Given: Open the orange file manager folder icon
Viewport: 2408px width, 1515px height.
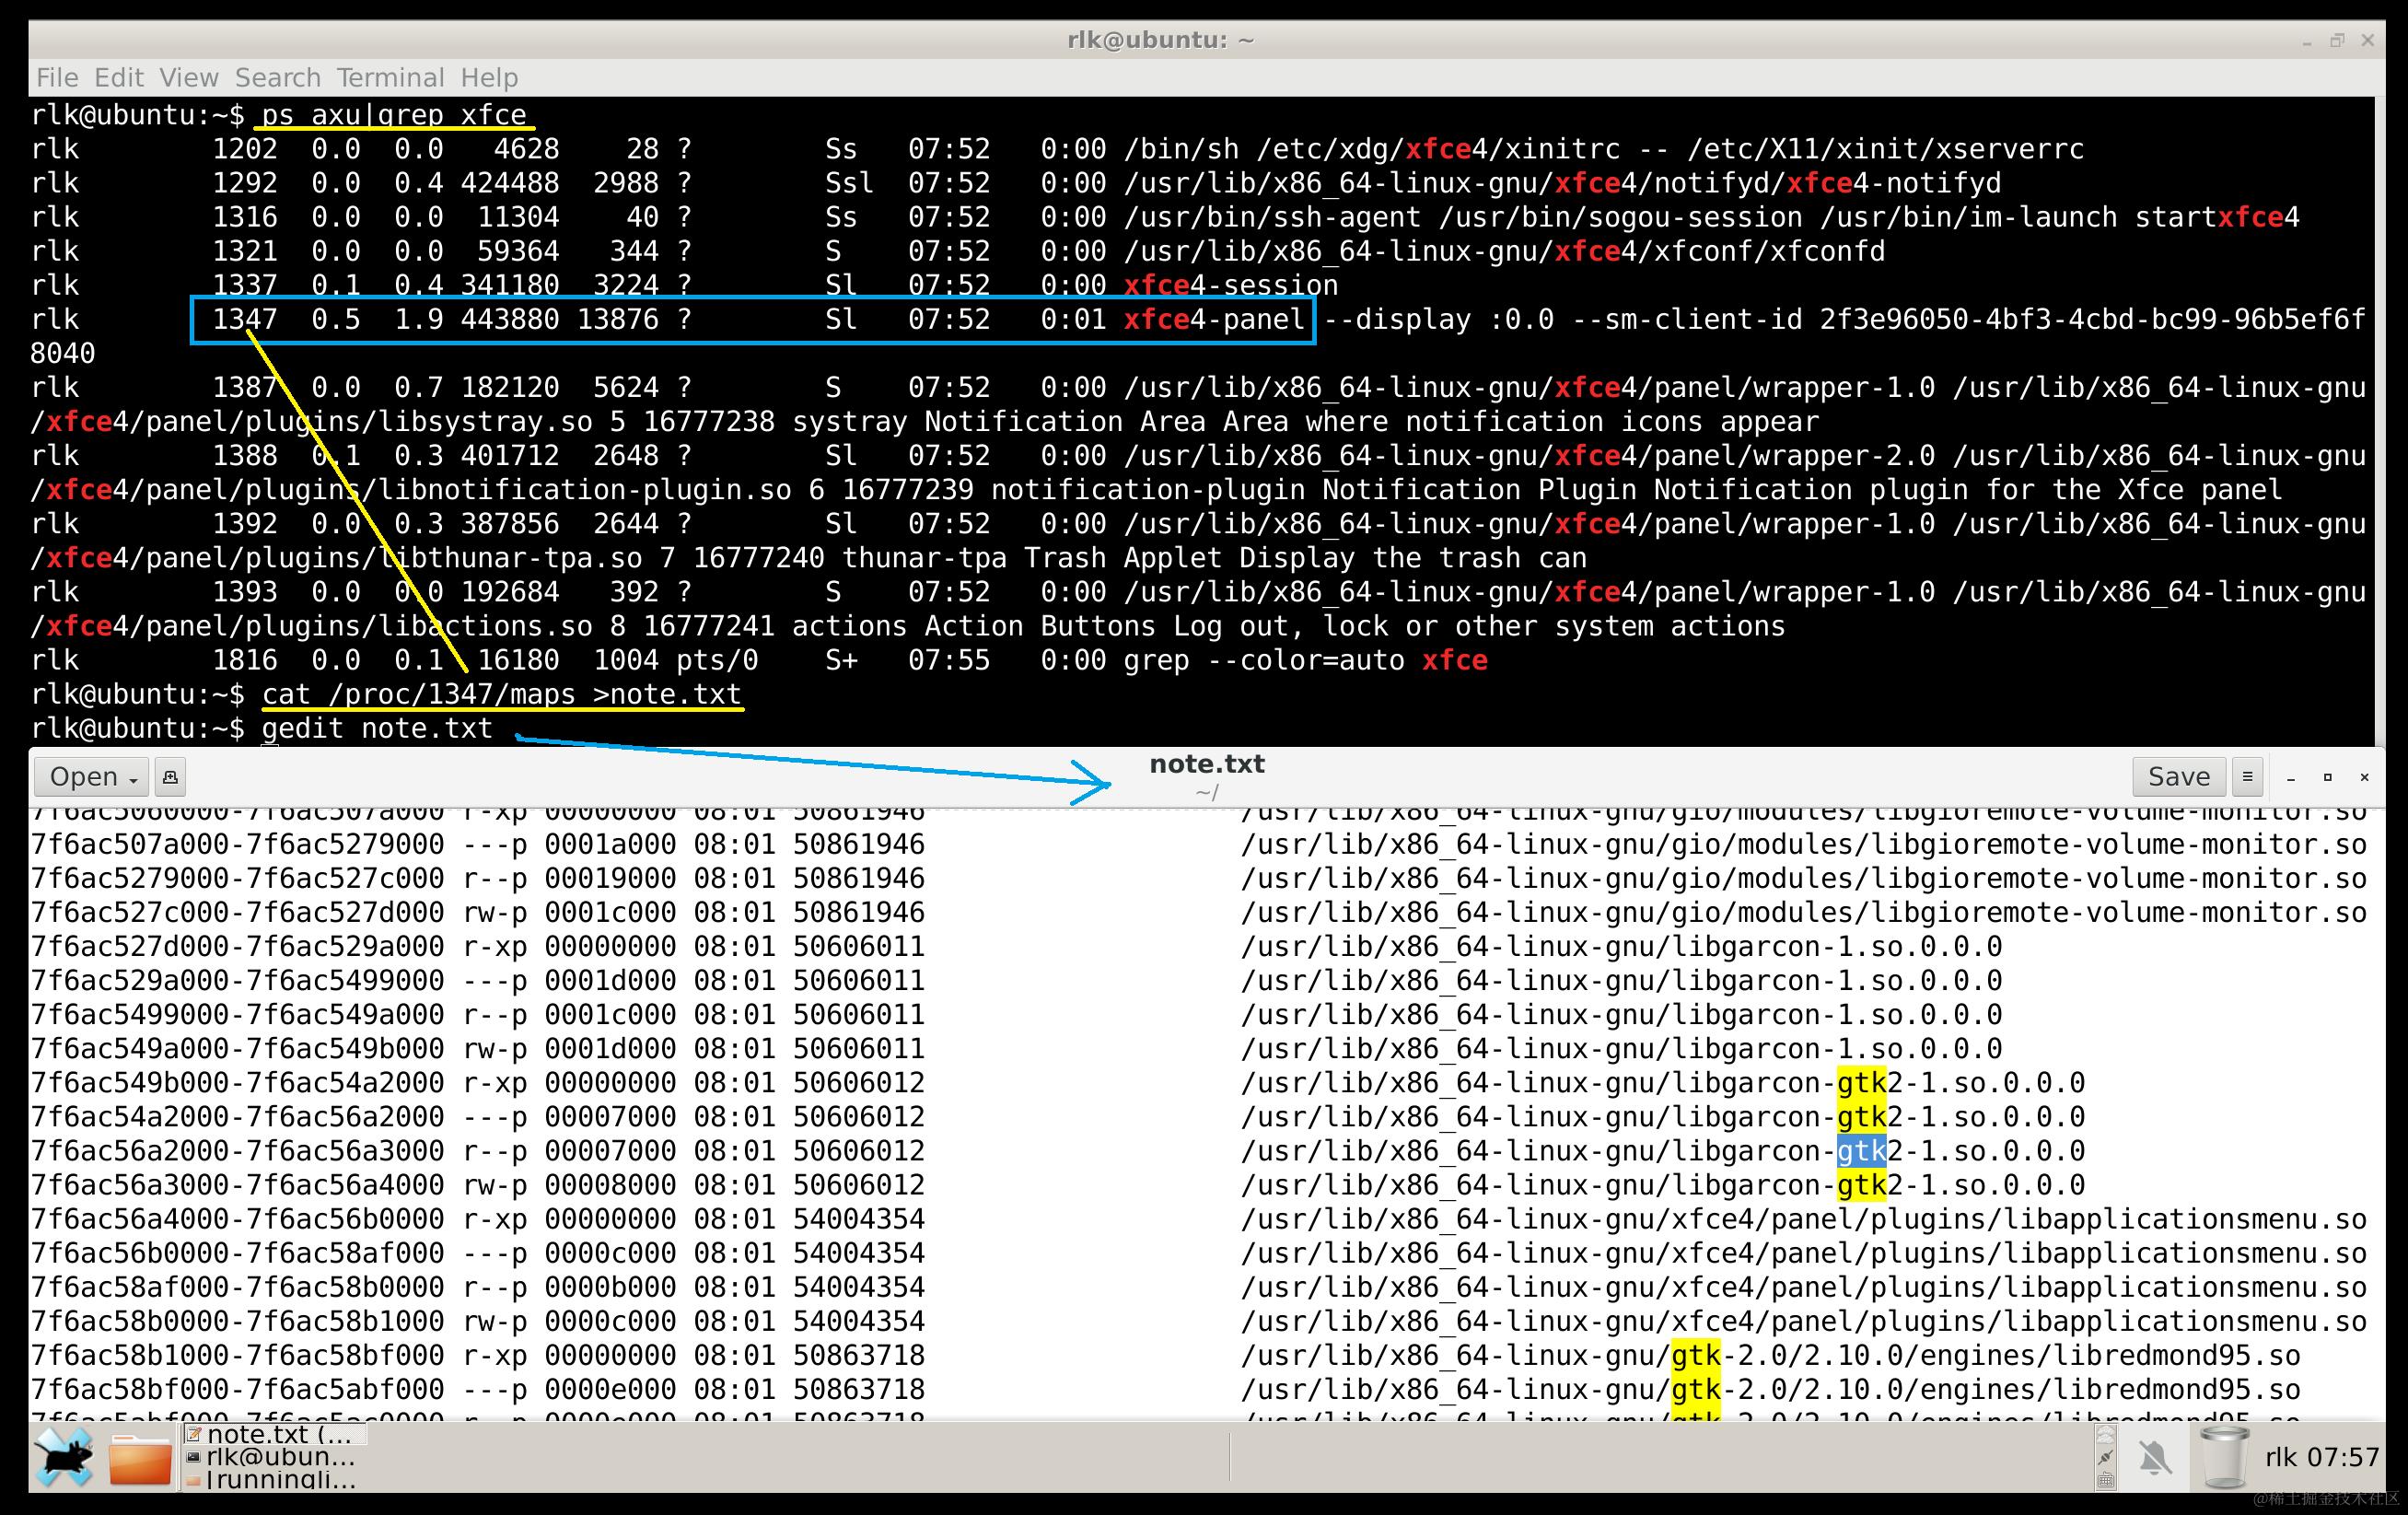Looking at the screenshot, I should pos(140,1460).
